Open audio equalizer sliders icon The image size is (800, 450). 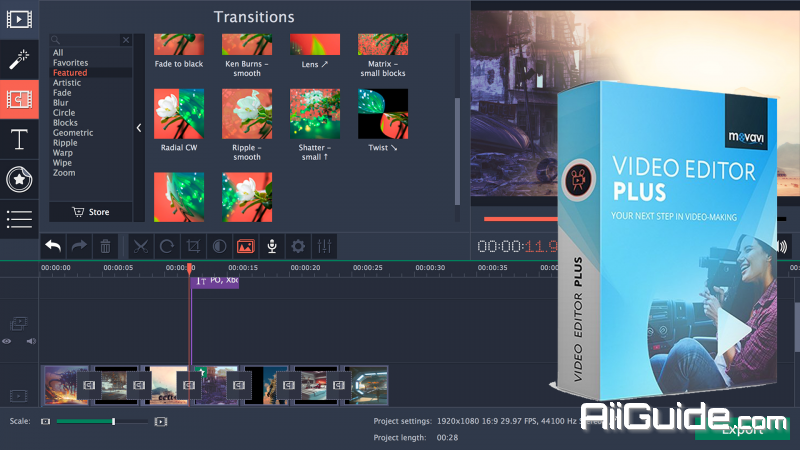coord(324,246)
